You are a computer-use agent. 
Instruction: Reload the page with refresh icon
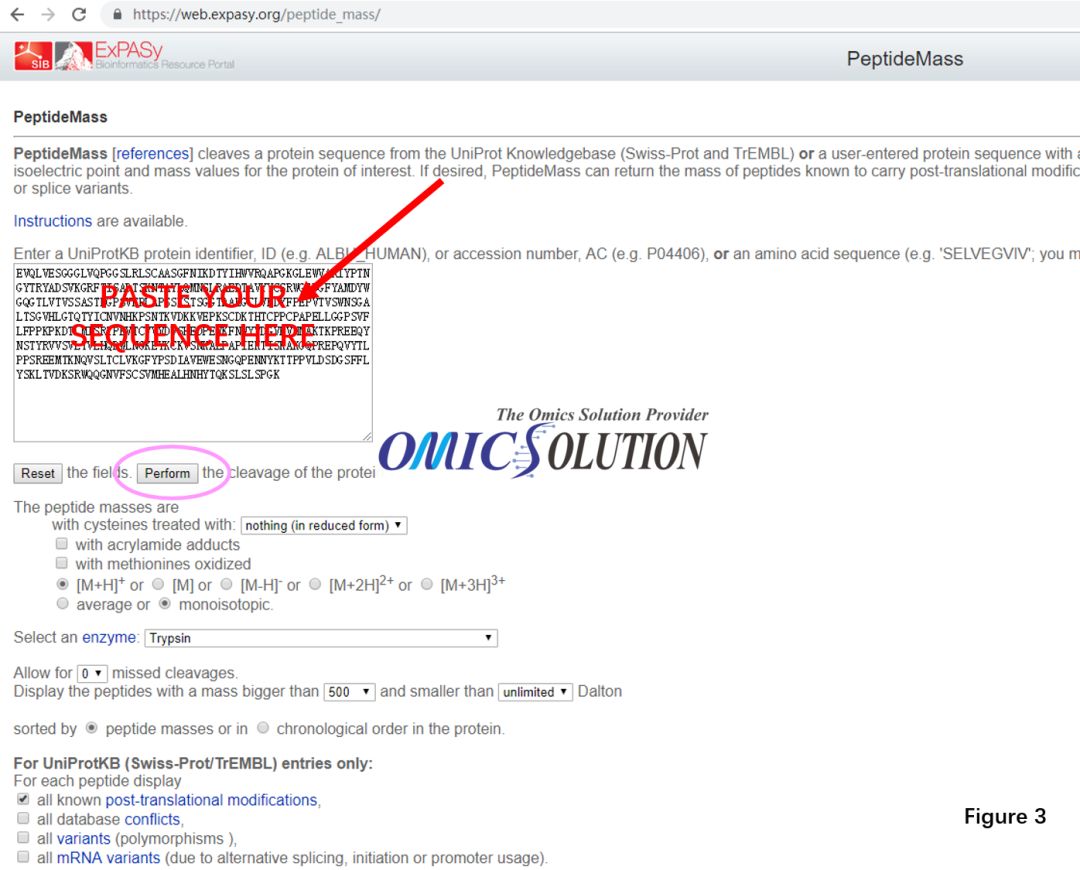pos(79,14)
